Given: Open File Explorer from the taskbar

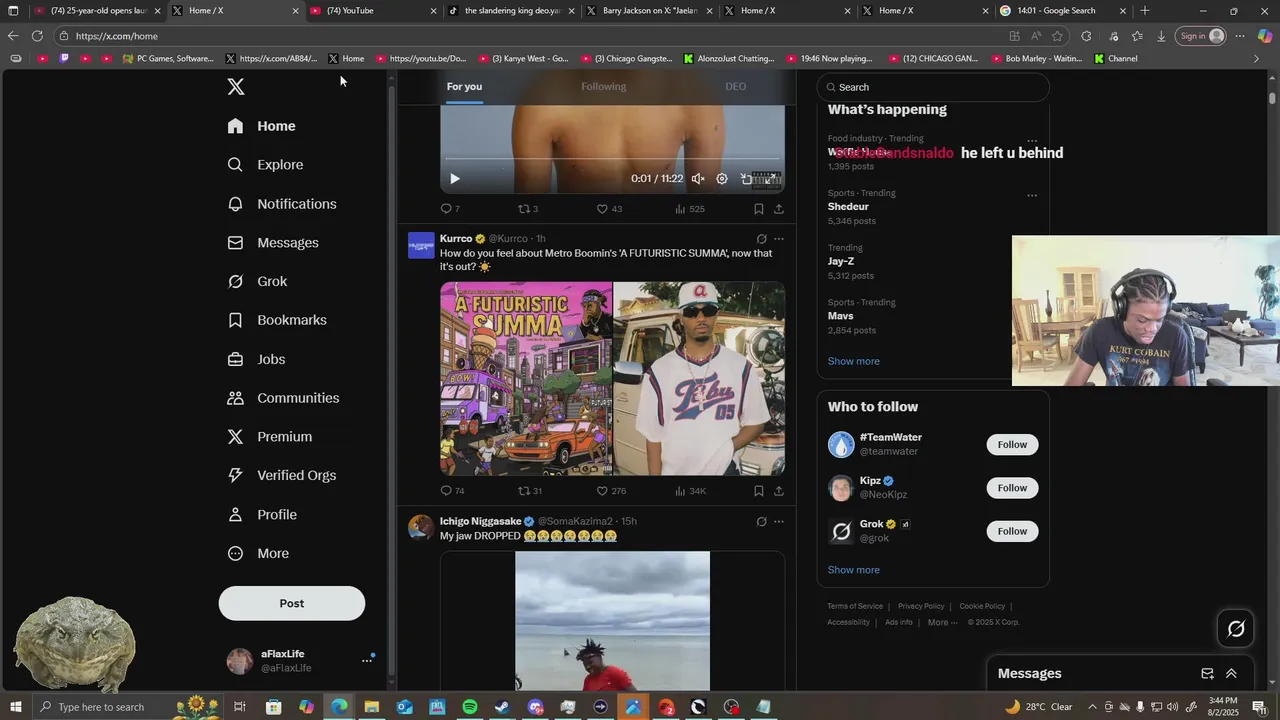Looking at the screenshot, I should [x=371, y=707].
